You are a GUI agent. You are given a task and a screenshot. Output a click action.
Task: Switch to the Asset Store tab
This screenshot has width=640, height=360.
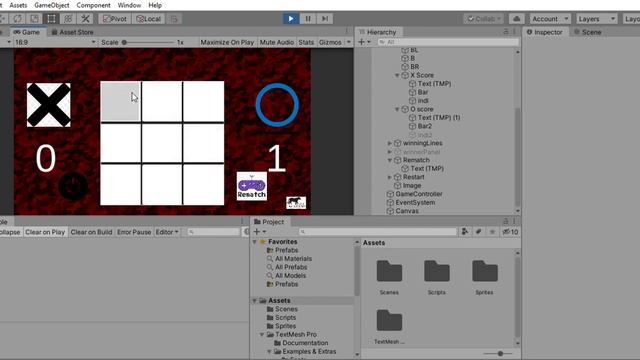[x=72, y=32]
